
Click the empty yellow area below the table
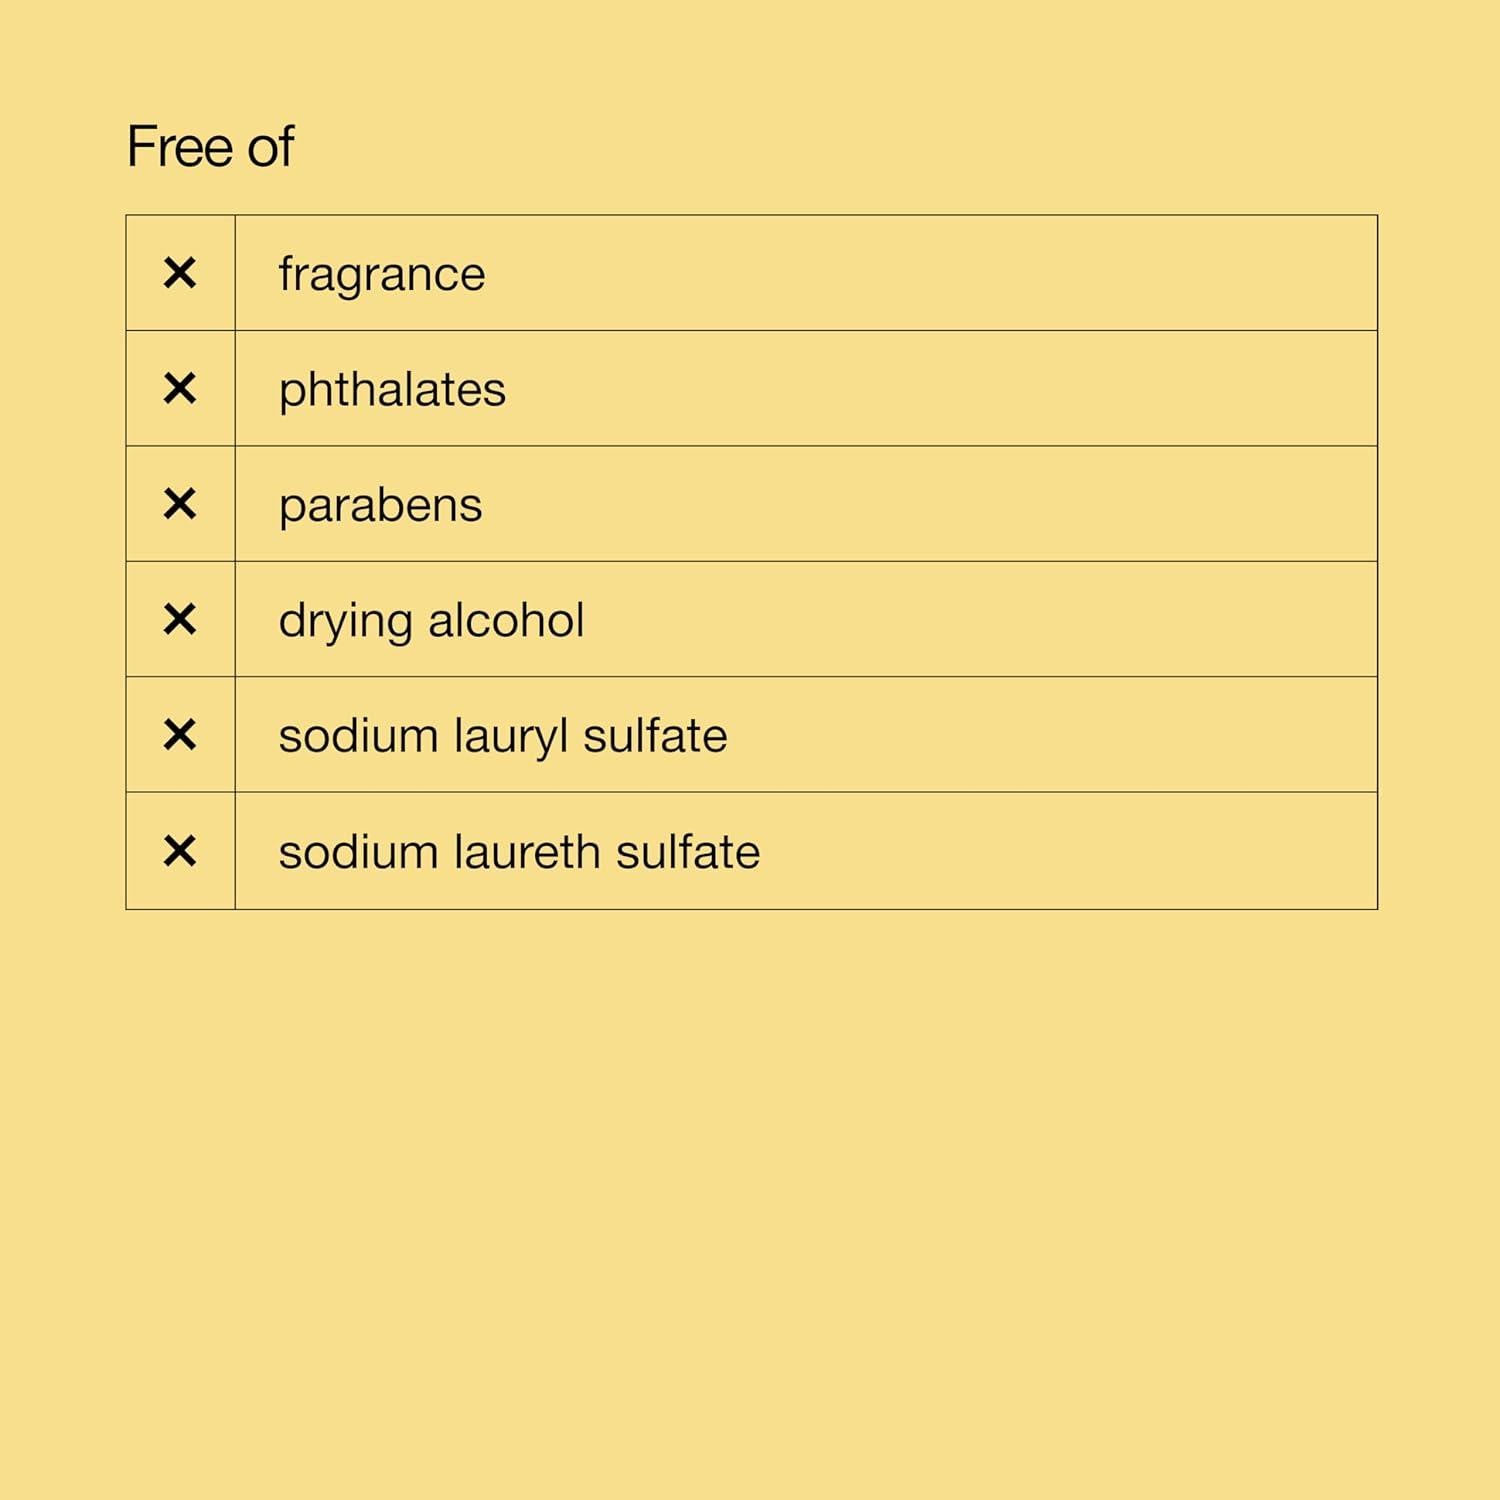[x=750, y=1200]
